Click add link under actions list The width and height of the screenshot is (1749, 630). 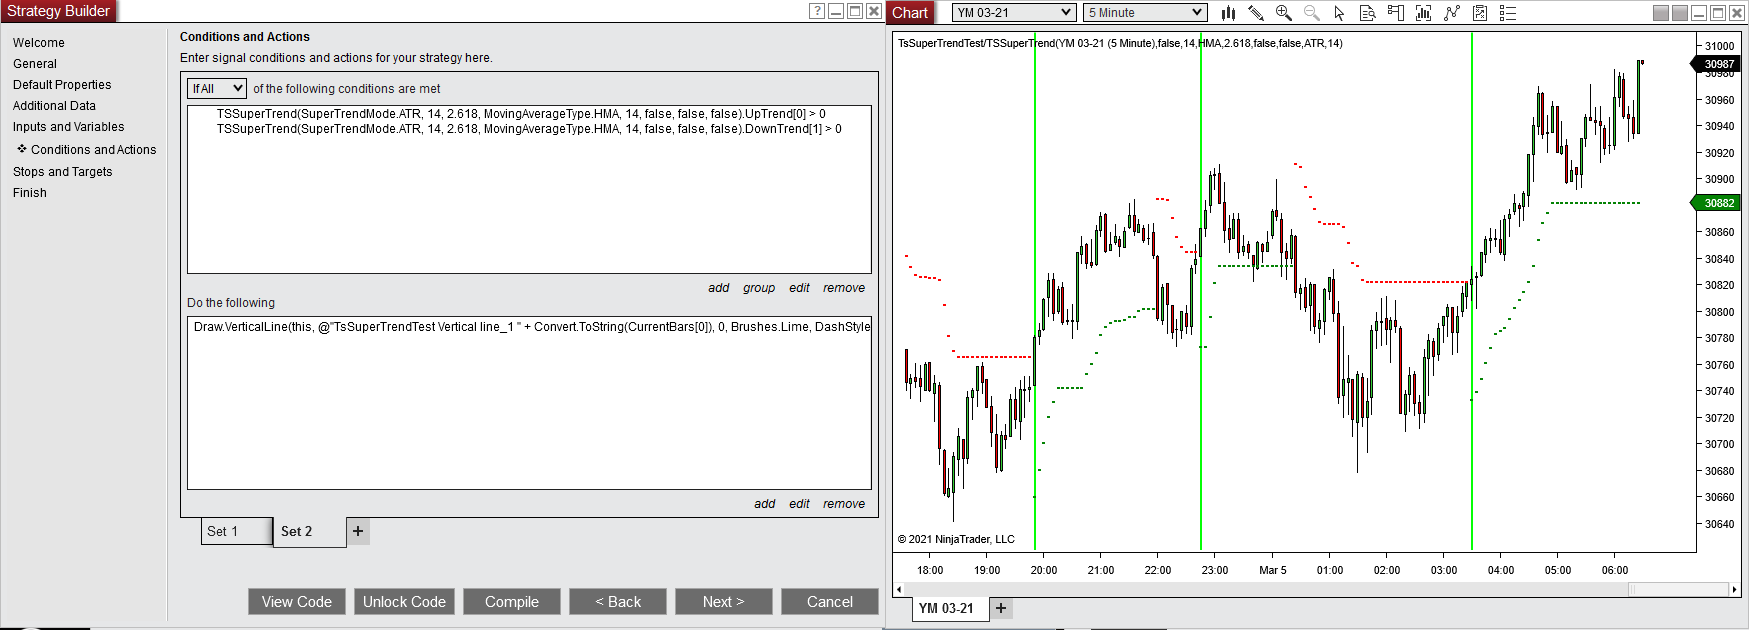click(765, 504)
